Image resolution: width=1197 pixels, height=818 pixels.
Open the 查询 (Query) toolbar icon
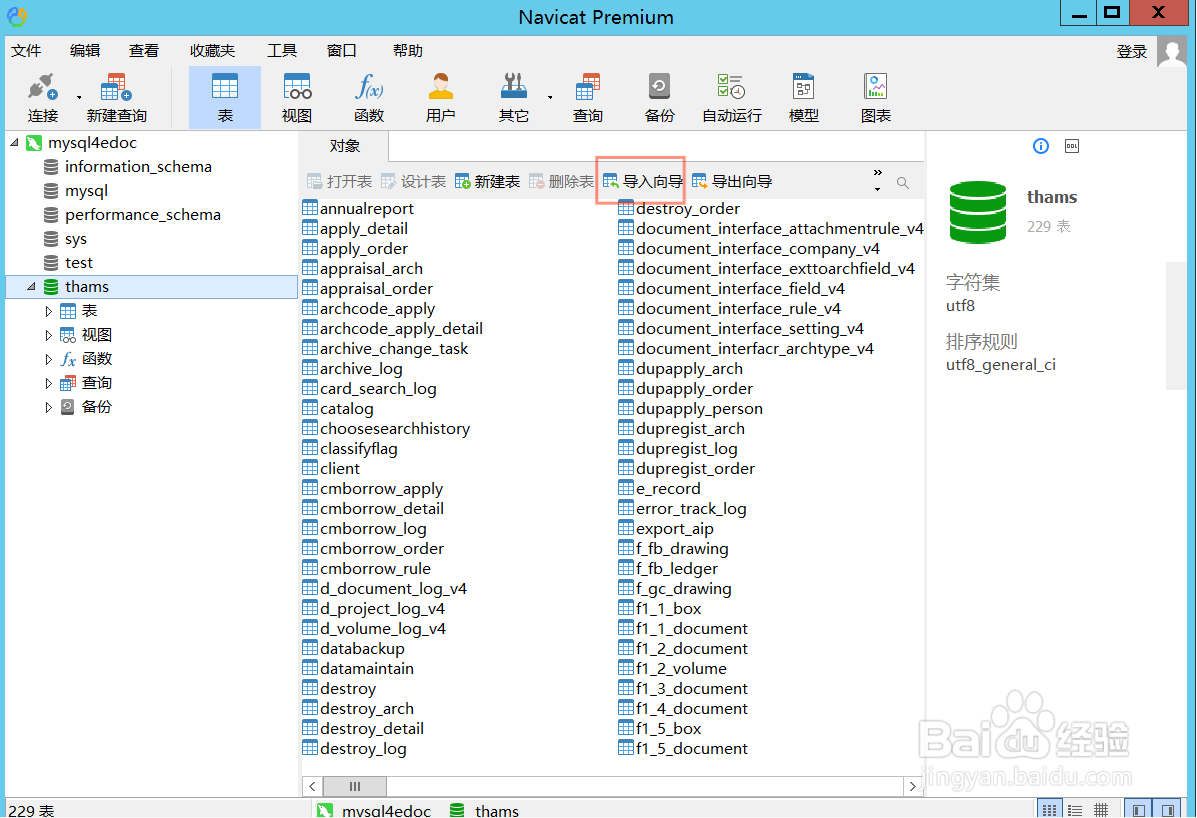pyautogui.click(x=588, y=98)
